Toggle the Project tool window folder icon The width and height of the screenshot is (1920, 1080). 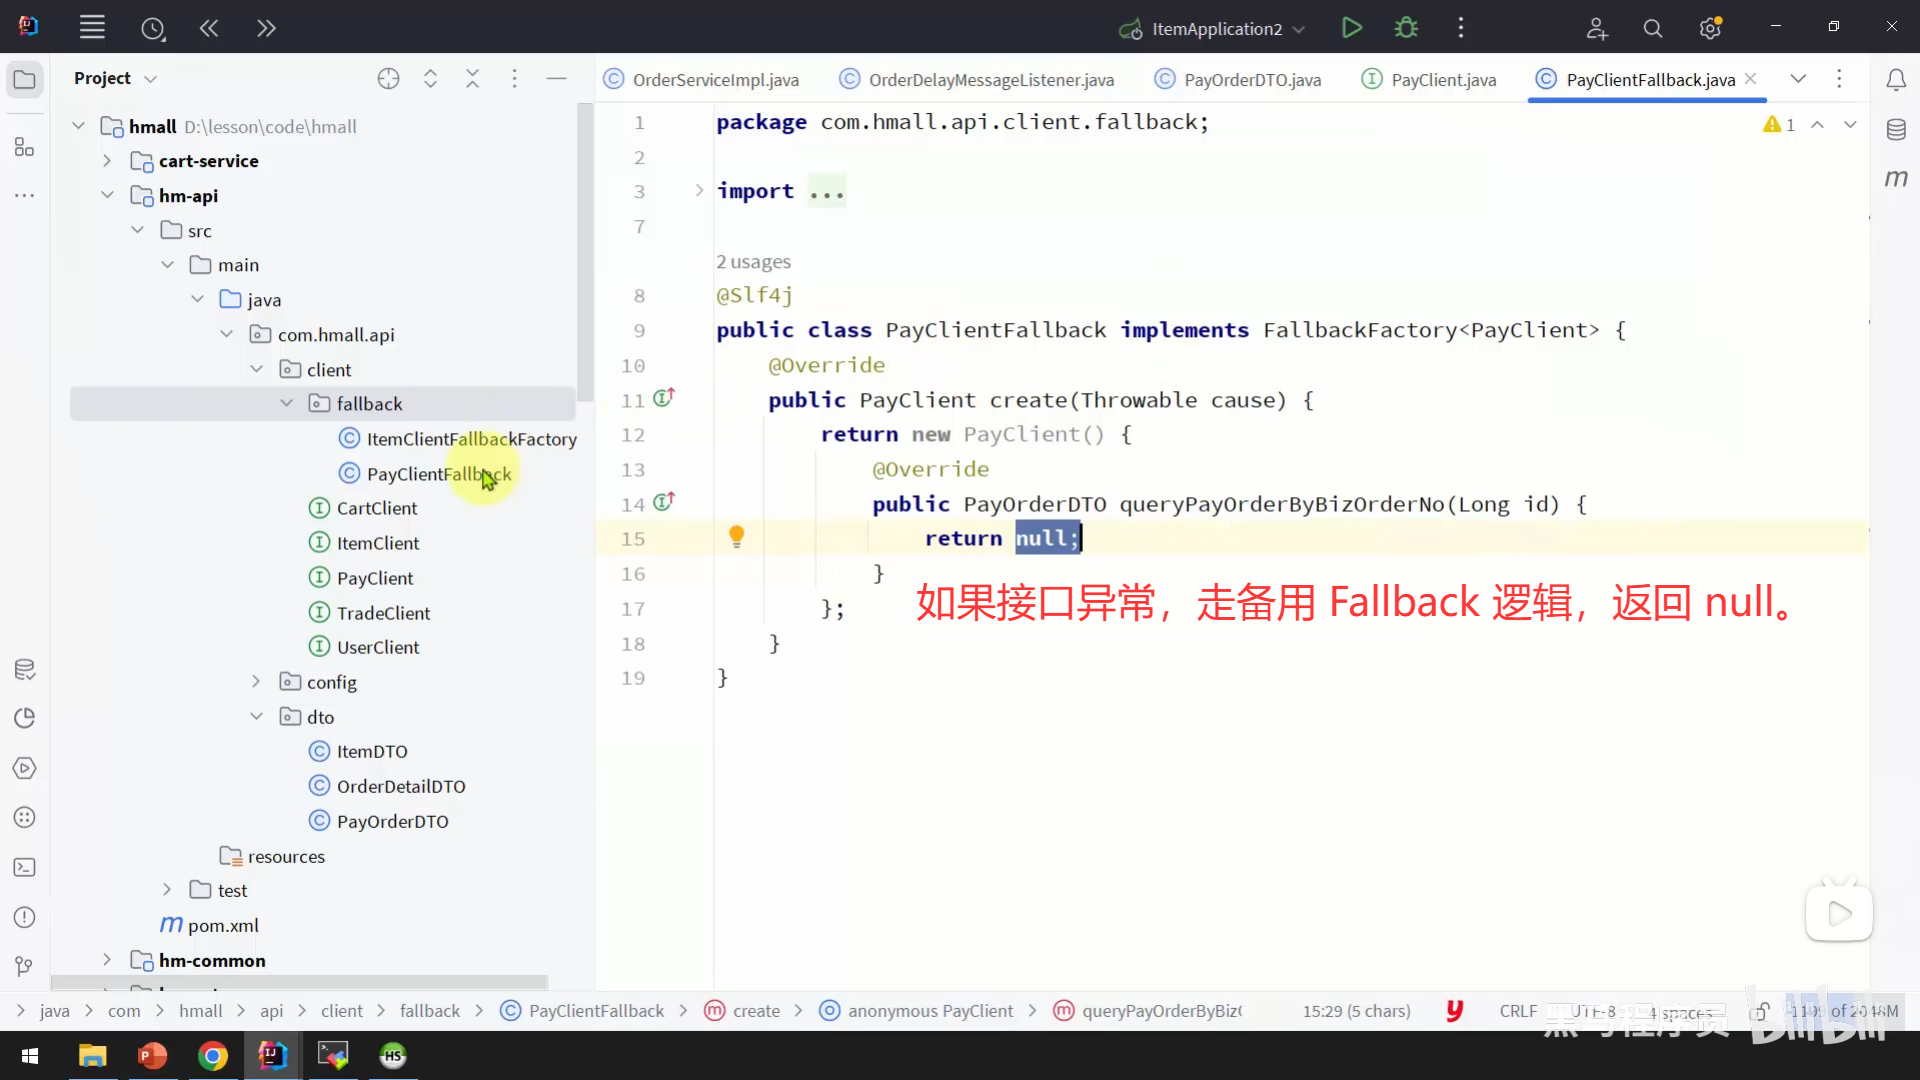tap(25, 79)
